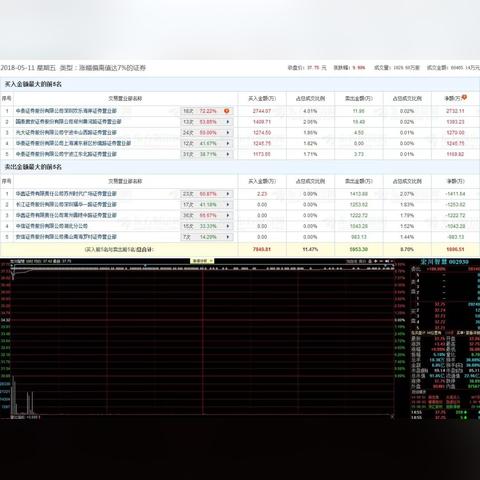The width and height of the screenshot is (480, 480).
Task: Click the 买入金额最大的前5名 section header
Action: [33, 84]
